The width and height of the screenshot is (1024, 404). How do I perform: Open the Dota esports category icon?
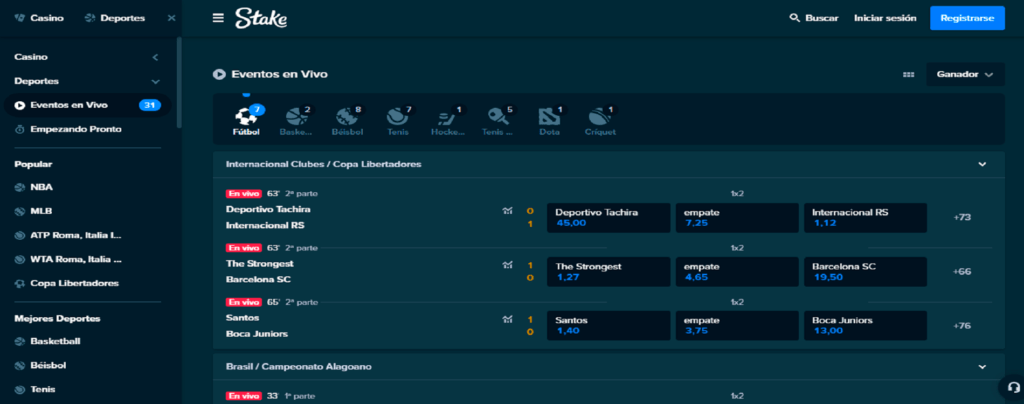click(x=549, y=119)
